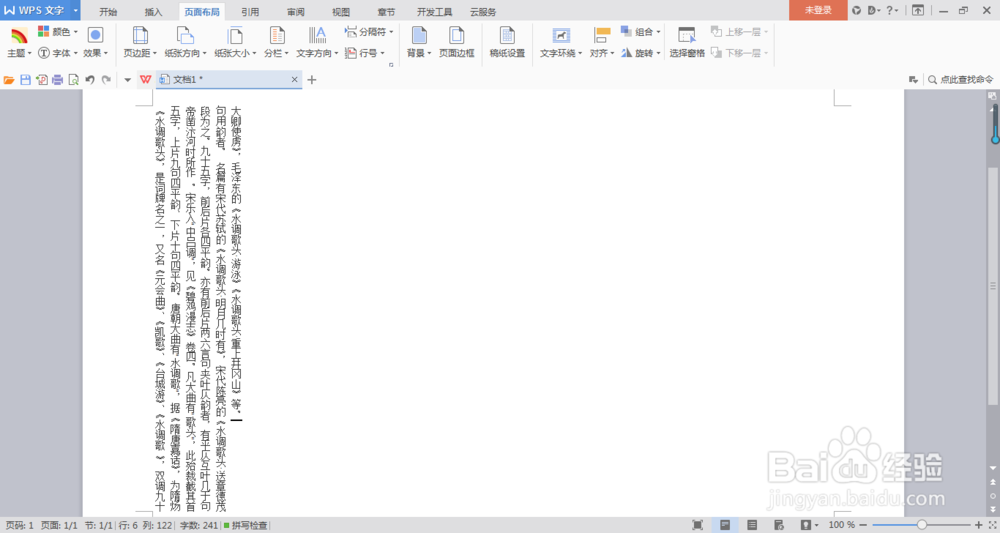Open the 云服务 tab
1000x533 pixels.
click(483, 11)
